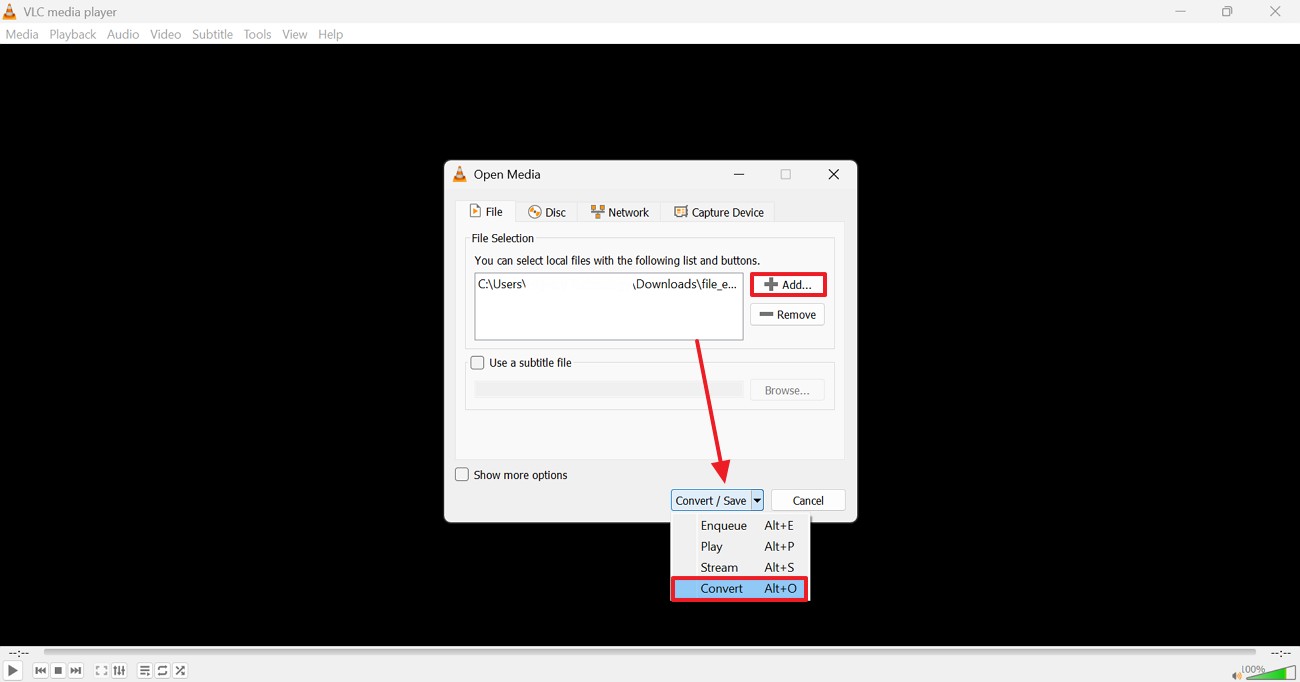Jump back to the previous media item
The image size is (1300, 682).
pos(40,670)
